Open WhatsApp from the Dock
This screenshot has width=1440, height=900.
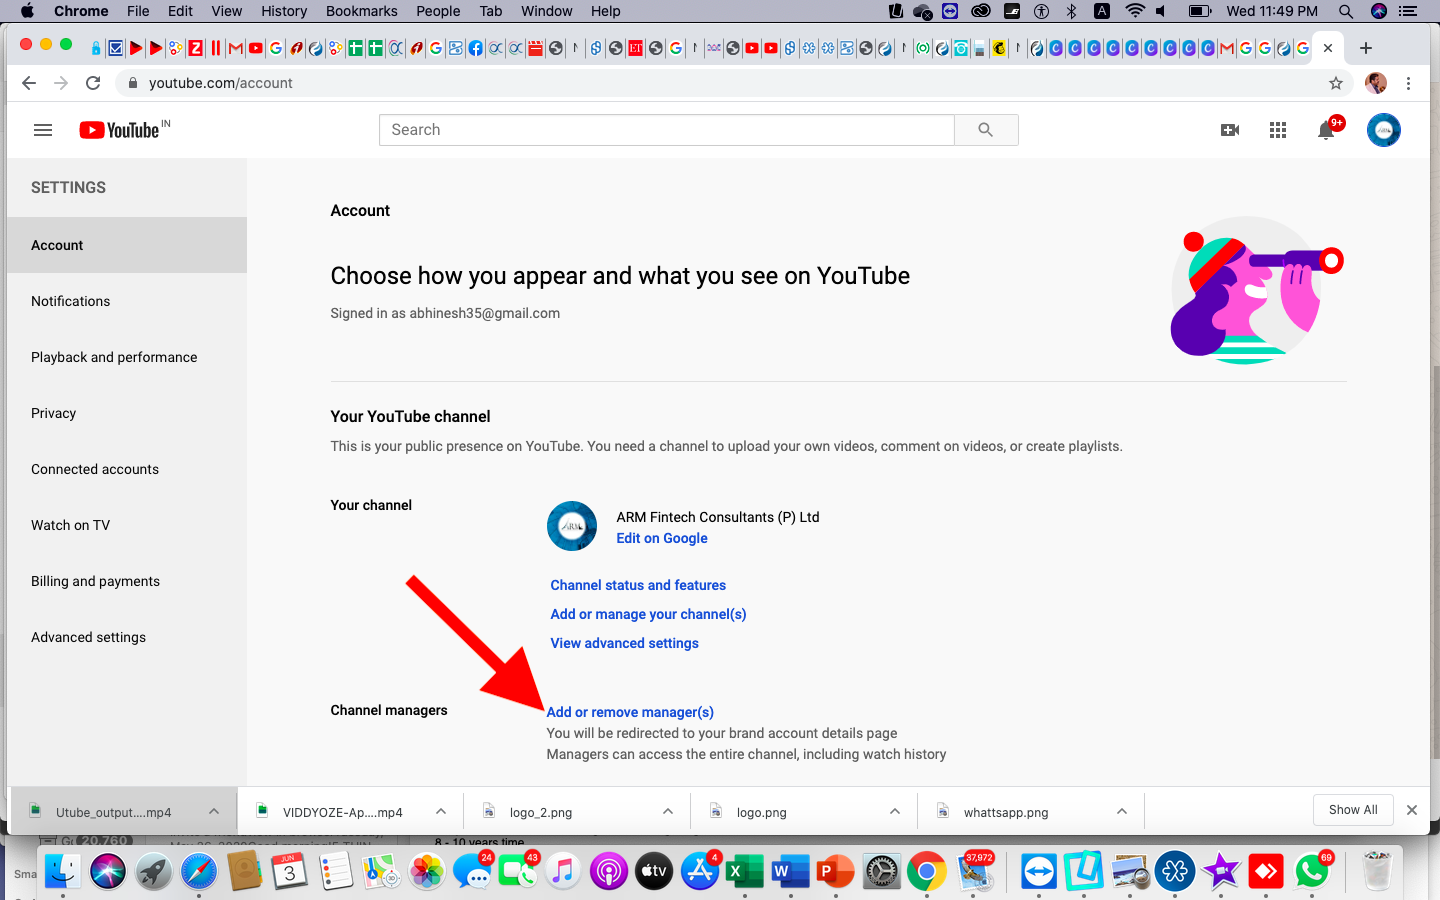[1312, 872]
